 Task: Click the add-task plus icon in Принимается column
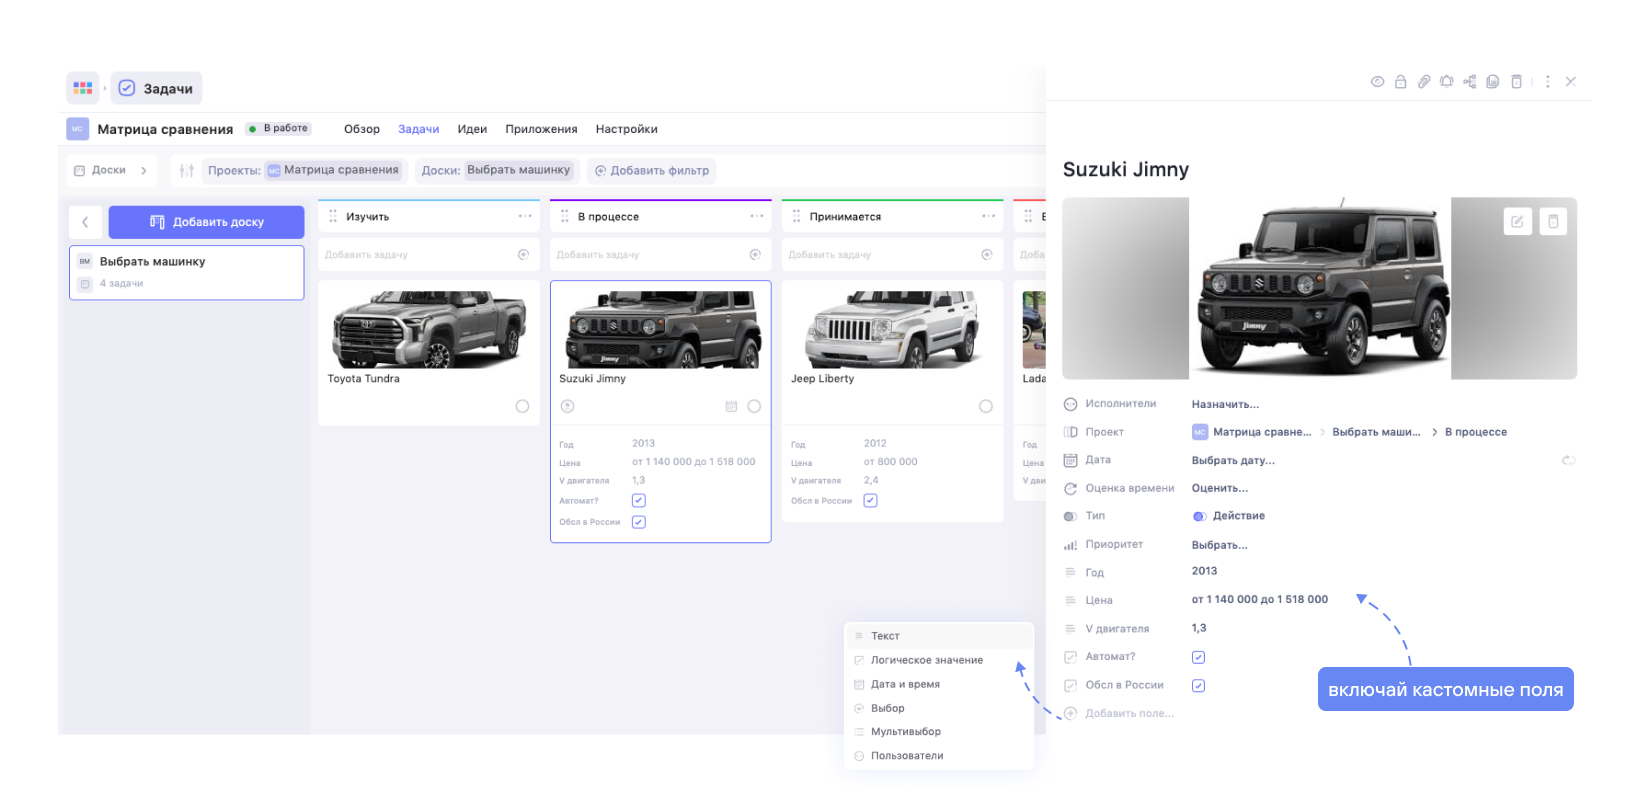pyautogui.click(x=987, y=255)
